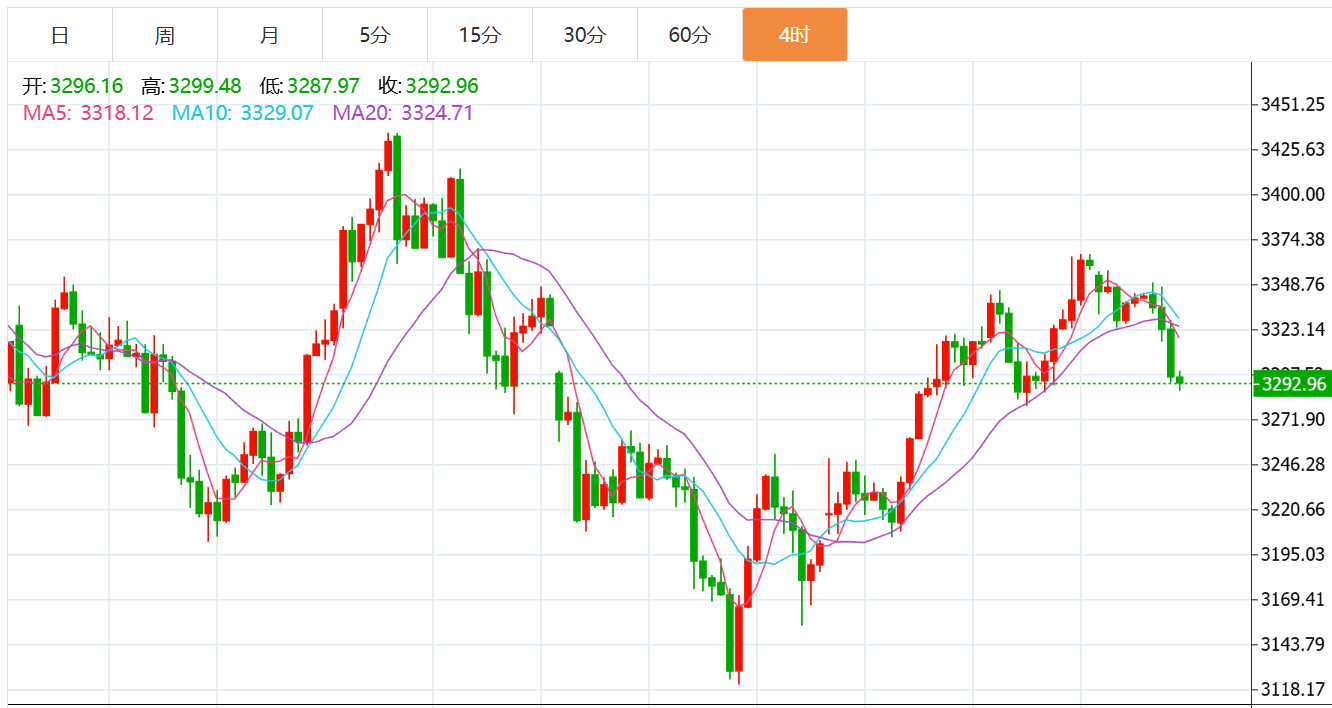This screenshot has width=1332, height=708.
Task: Click the low price value 3287.97
Action: coord(323,86)
